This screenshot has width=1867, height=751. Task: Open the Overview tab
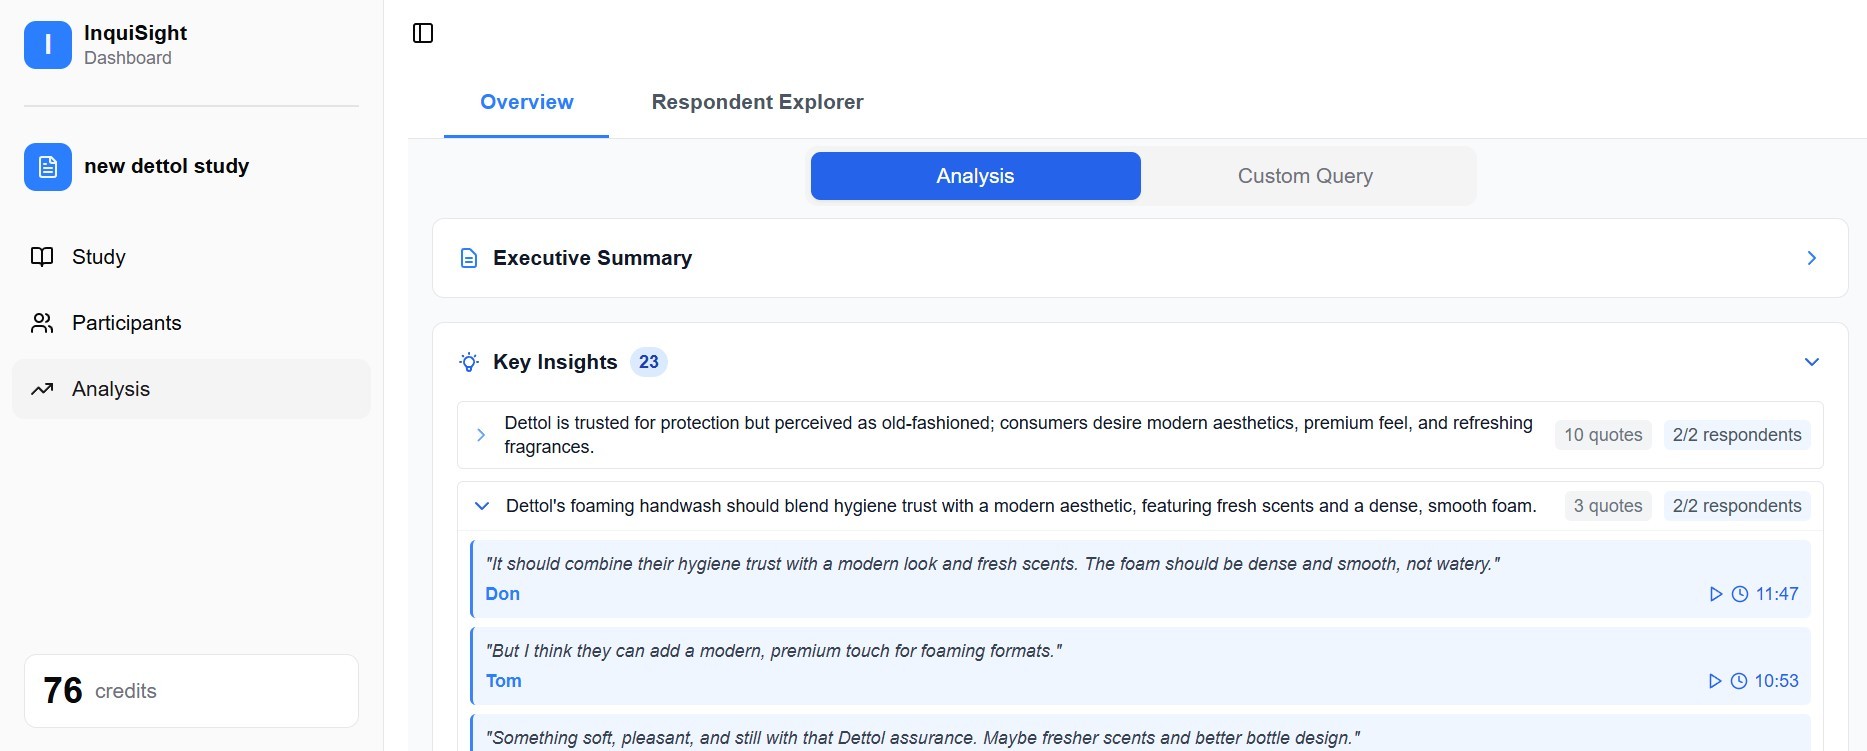click(x=526, y=102)
